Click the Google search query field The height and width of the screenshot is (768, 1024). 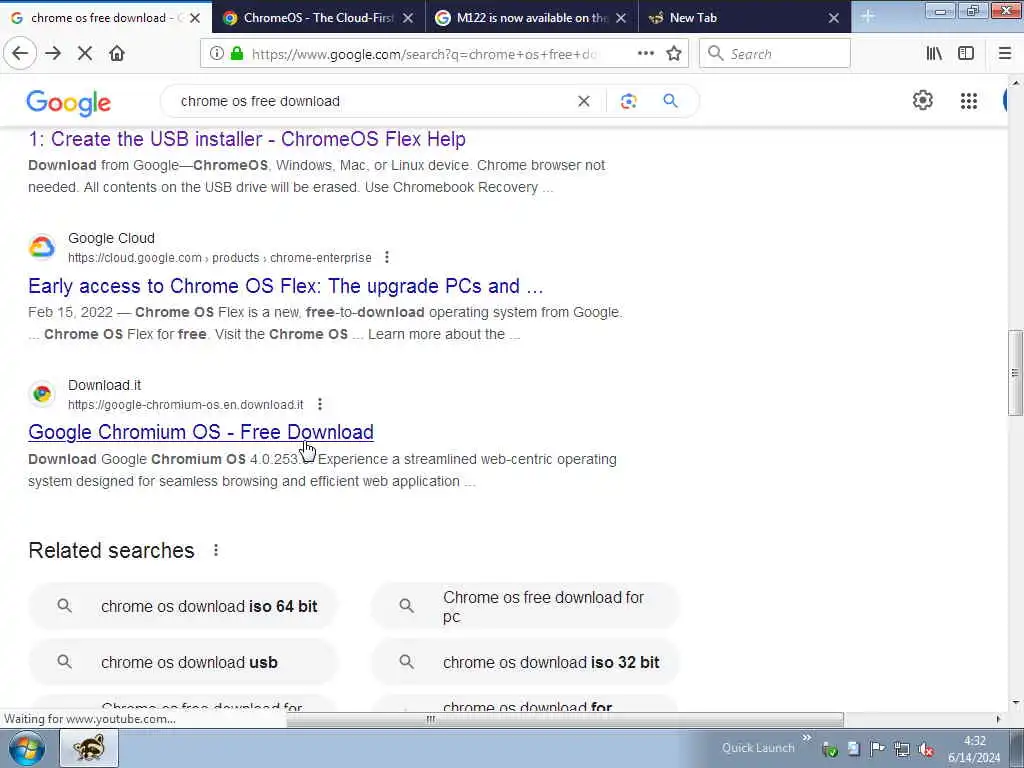[372, 101]
